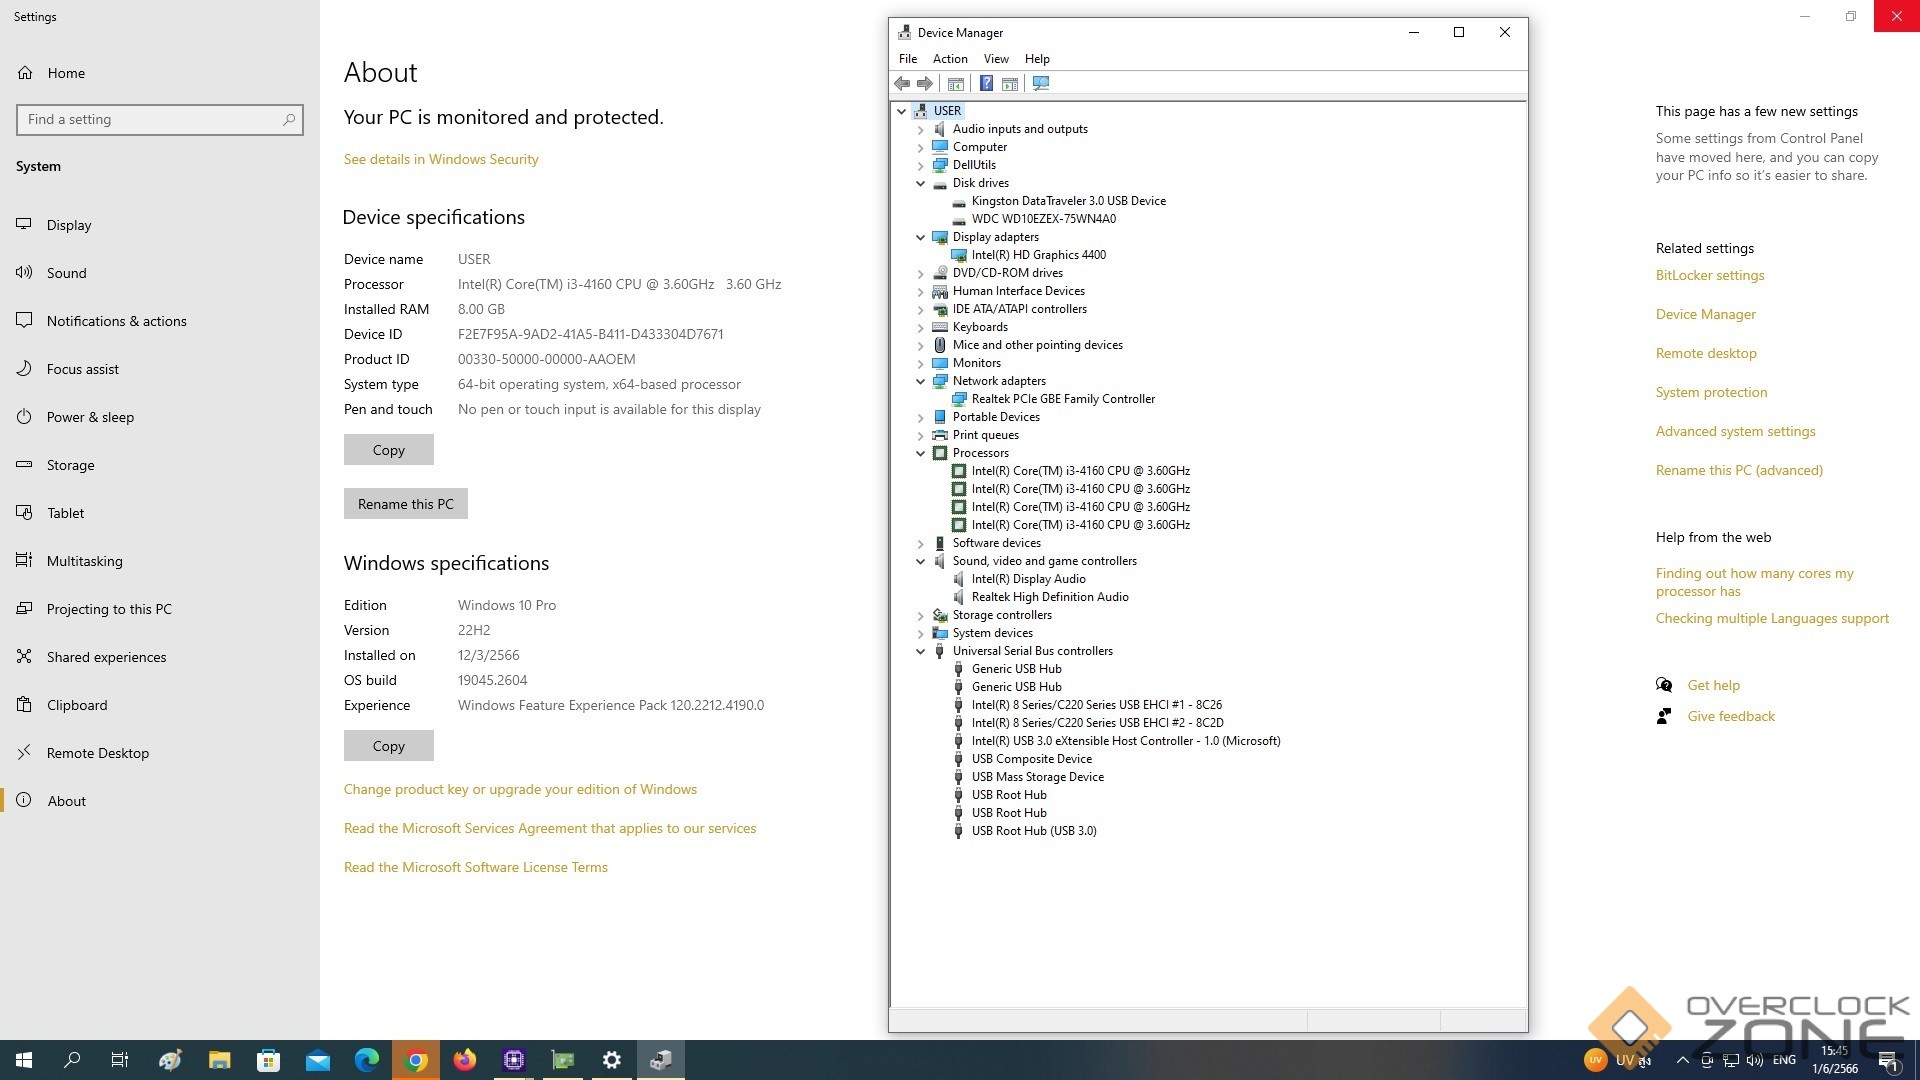Expand the Monitors tree node
1920x1080 pixels.
[921, 364]
